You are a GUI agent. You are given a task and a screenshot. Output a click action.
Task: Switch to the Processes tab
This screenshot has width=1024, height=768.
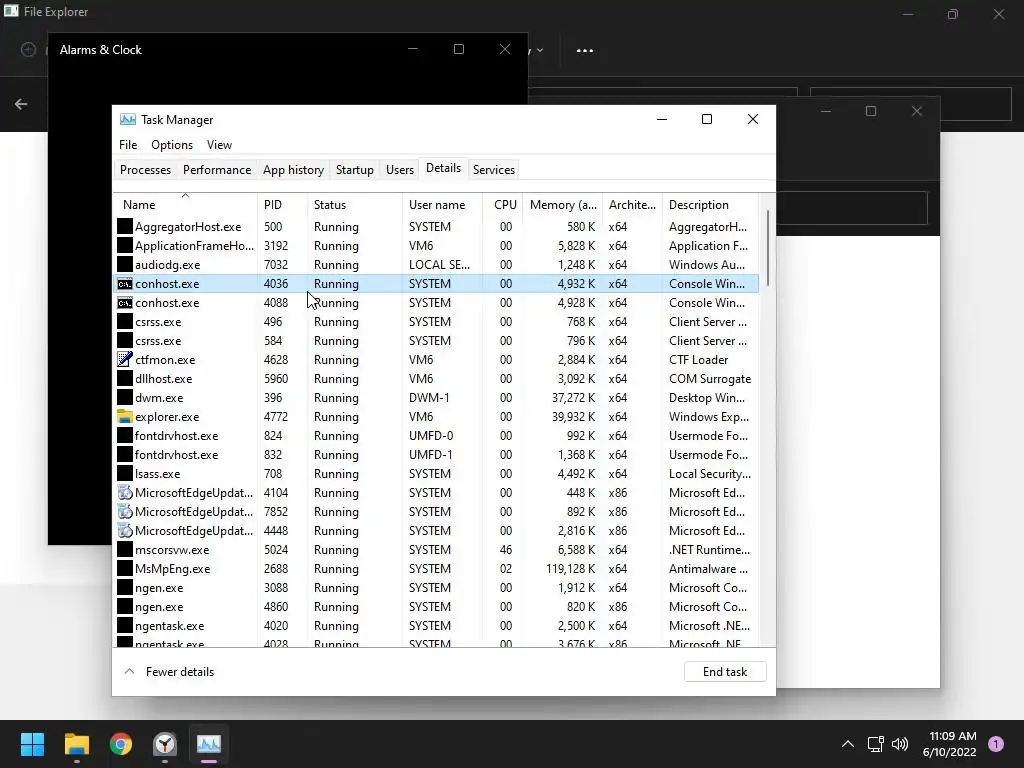tap(145, 170)
